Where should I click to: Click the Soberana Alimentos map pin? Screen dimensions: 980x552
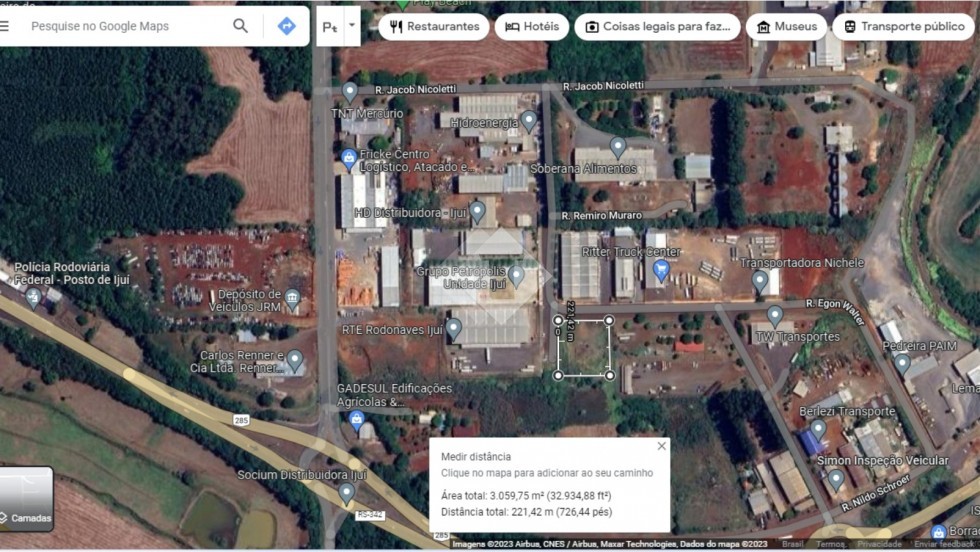[618, 148]
